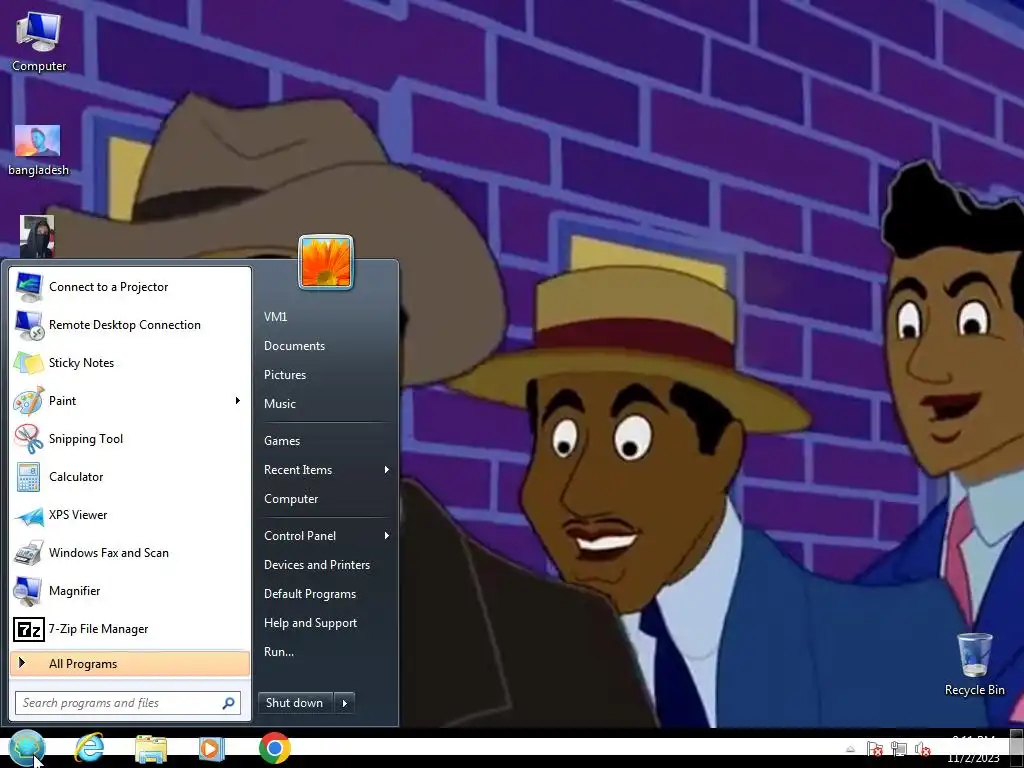
Task: Click the Start orb button
Action: point(27,748)
